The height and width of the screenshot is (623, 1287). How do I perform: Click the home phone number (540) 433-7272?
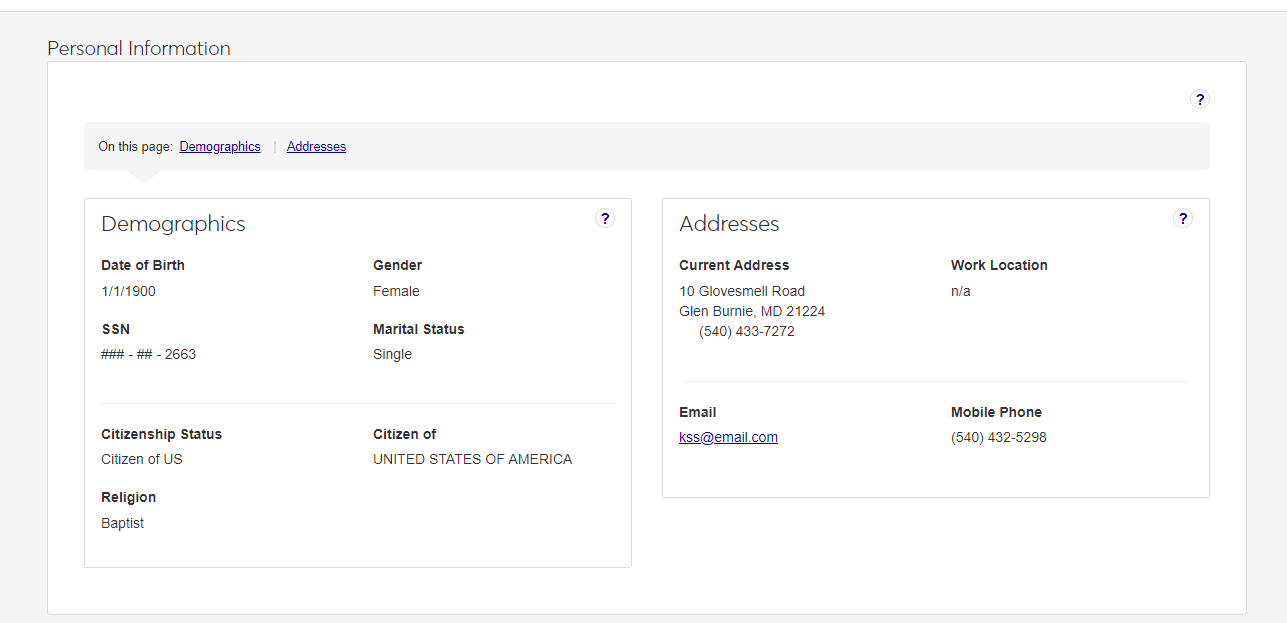747,331
